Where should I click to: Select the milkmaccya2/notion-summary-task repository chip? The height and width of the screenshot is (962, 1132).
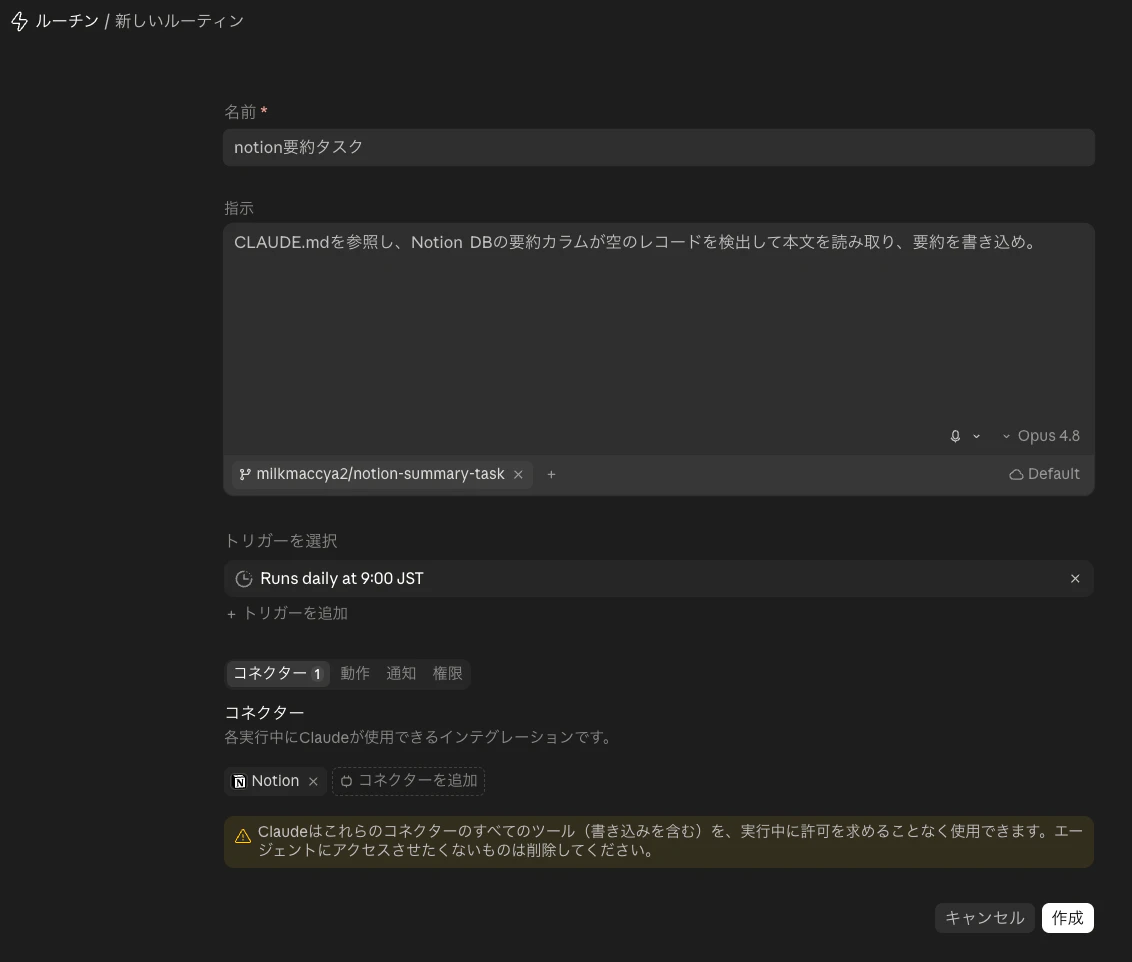380,474
